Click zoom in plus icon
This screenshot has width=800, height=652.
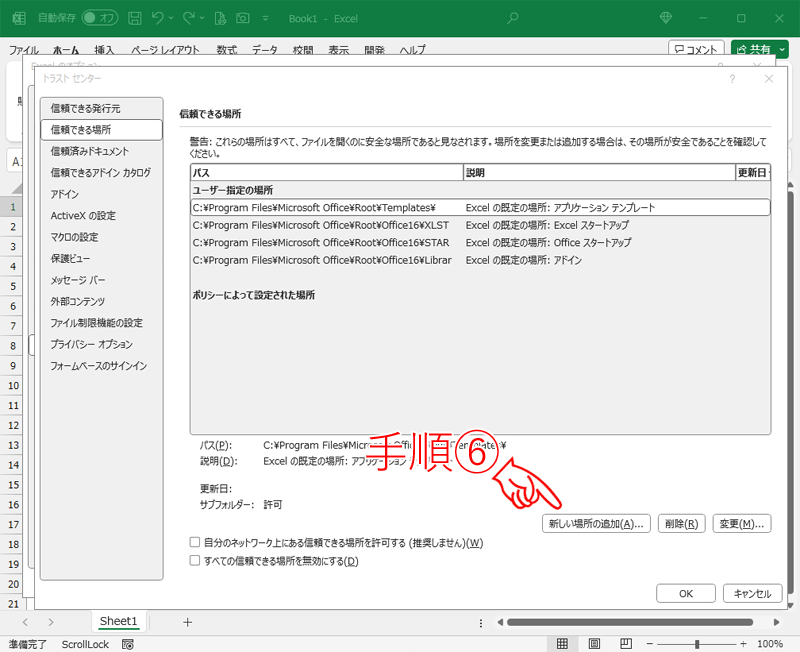pyautogui.click(x=743, y=644)
